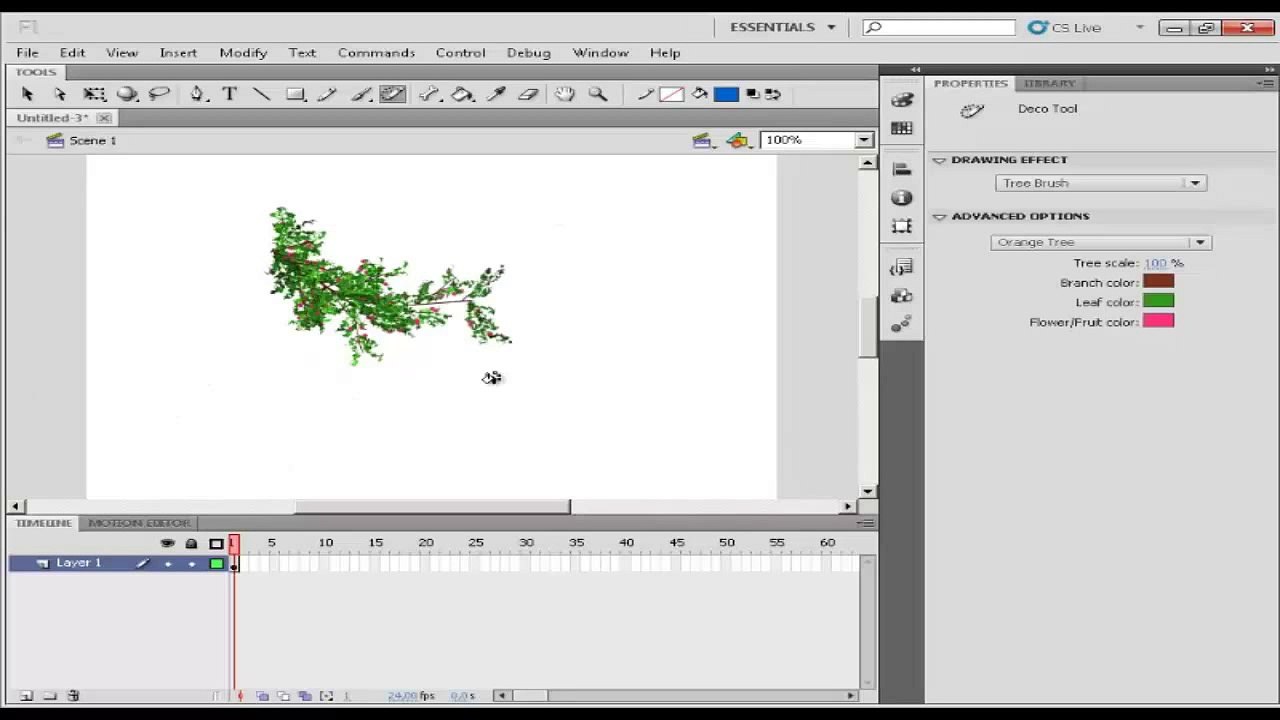Toggle Layer 1 green outline square

[x=216, y=564]
